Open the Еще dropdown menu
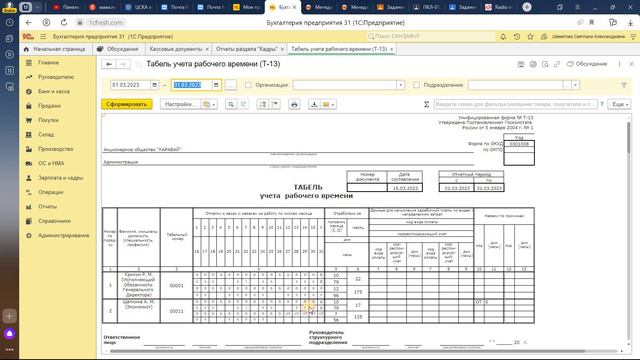Viewport: 640px width, 360px height. 619,104
